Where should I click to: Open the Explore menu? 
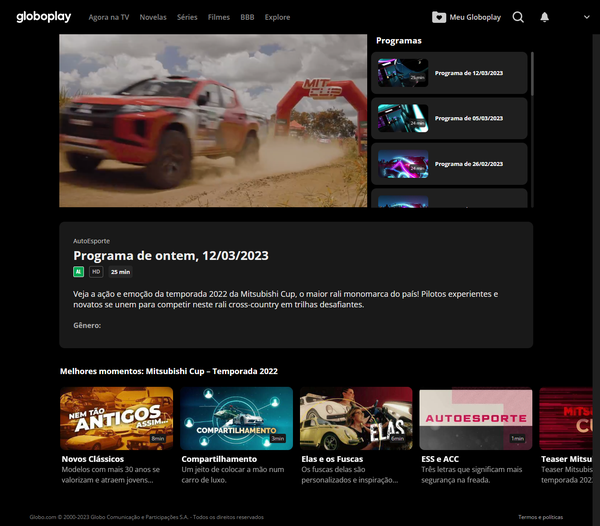[x=277, y=17]
